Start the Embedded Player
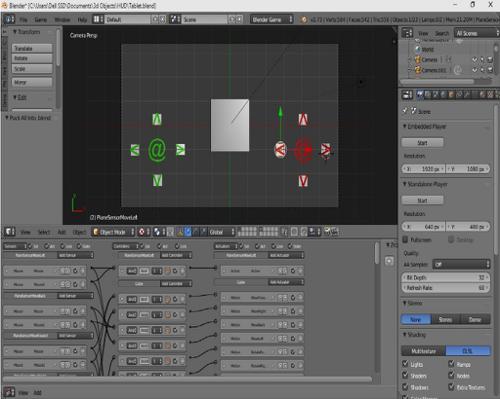Screen dimensions: 500x399 coord(422,143)
